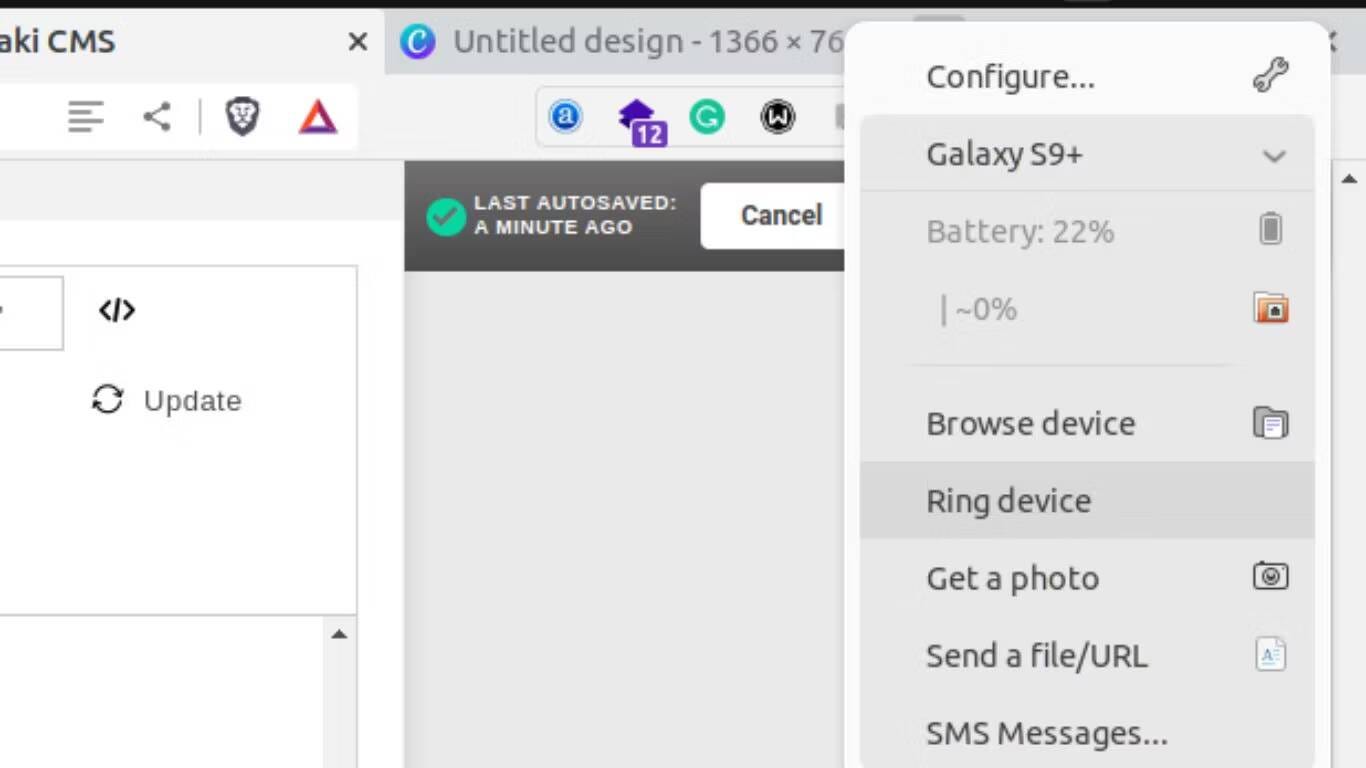The image size is (1366, 768).
Task: Select Browse device menu entry
Action: (x=1030, y=424)
